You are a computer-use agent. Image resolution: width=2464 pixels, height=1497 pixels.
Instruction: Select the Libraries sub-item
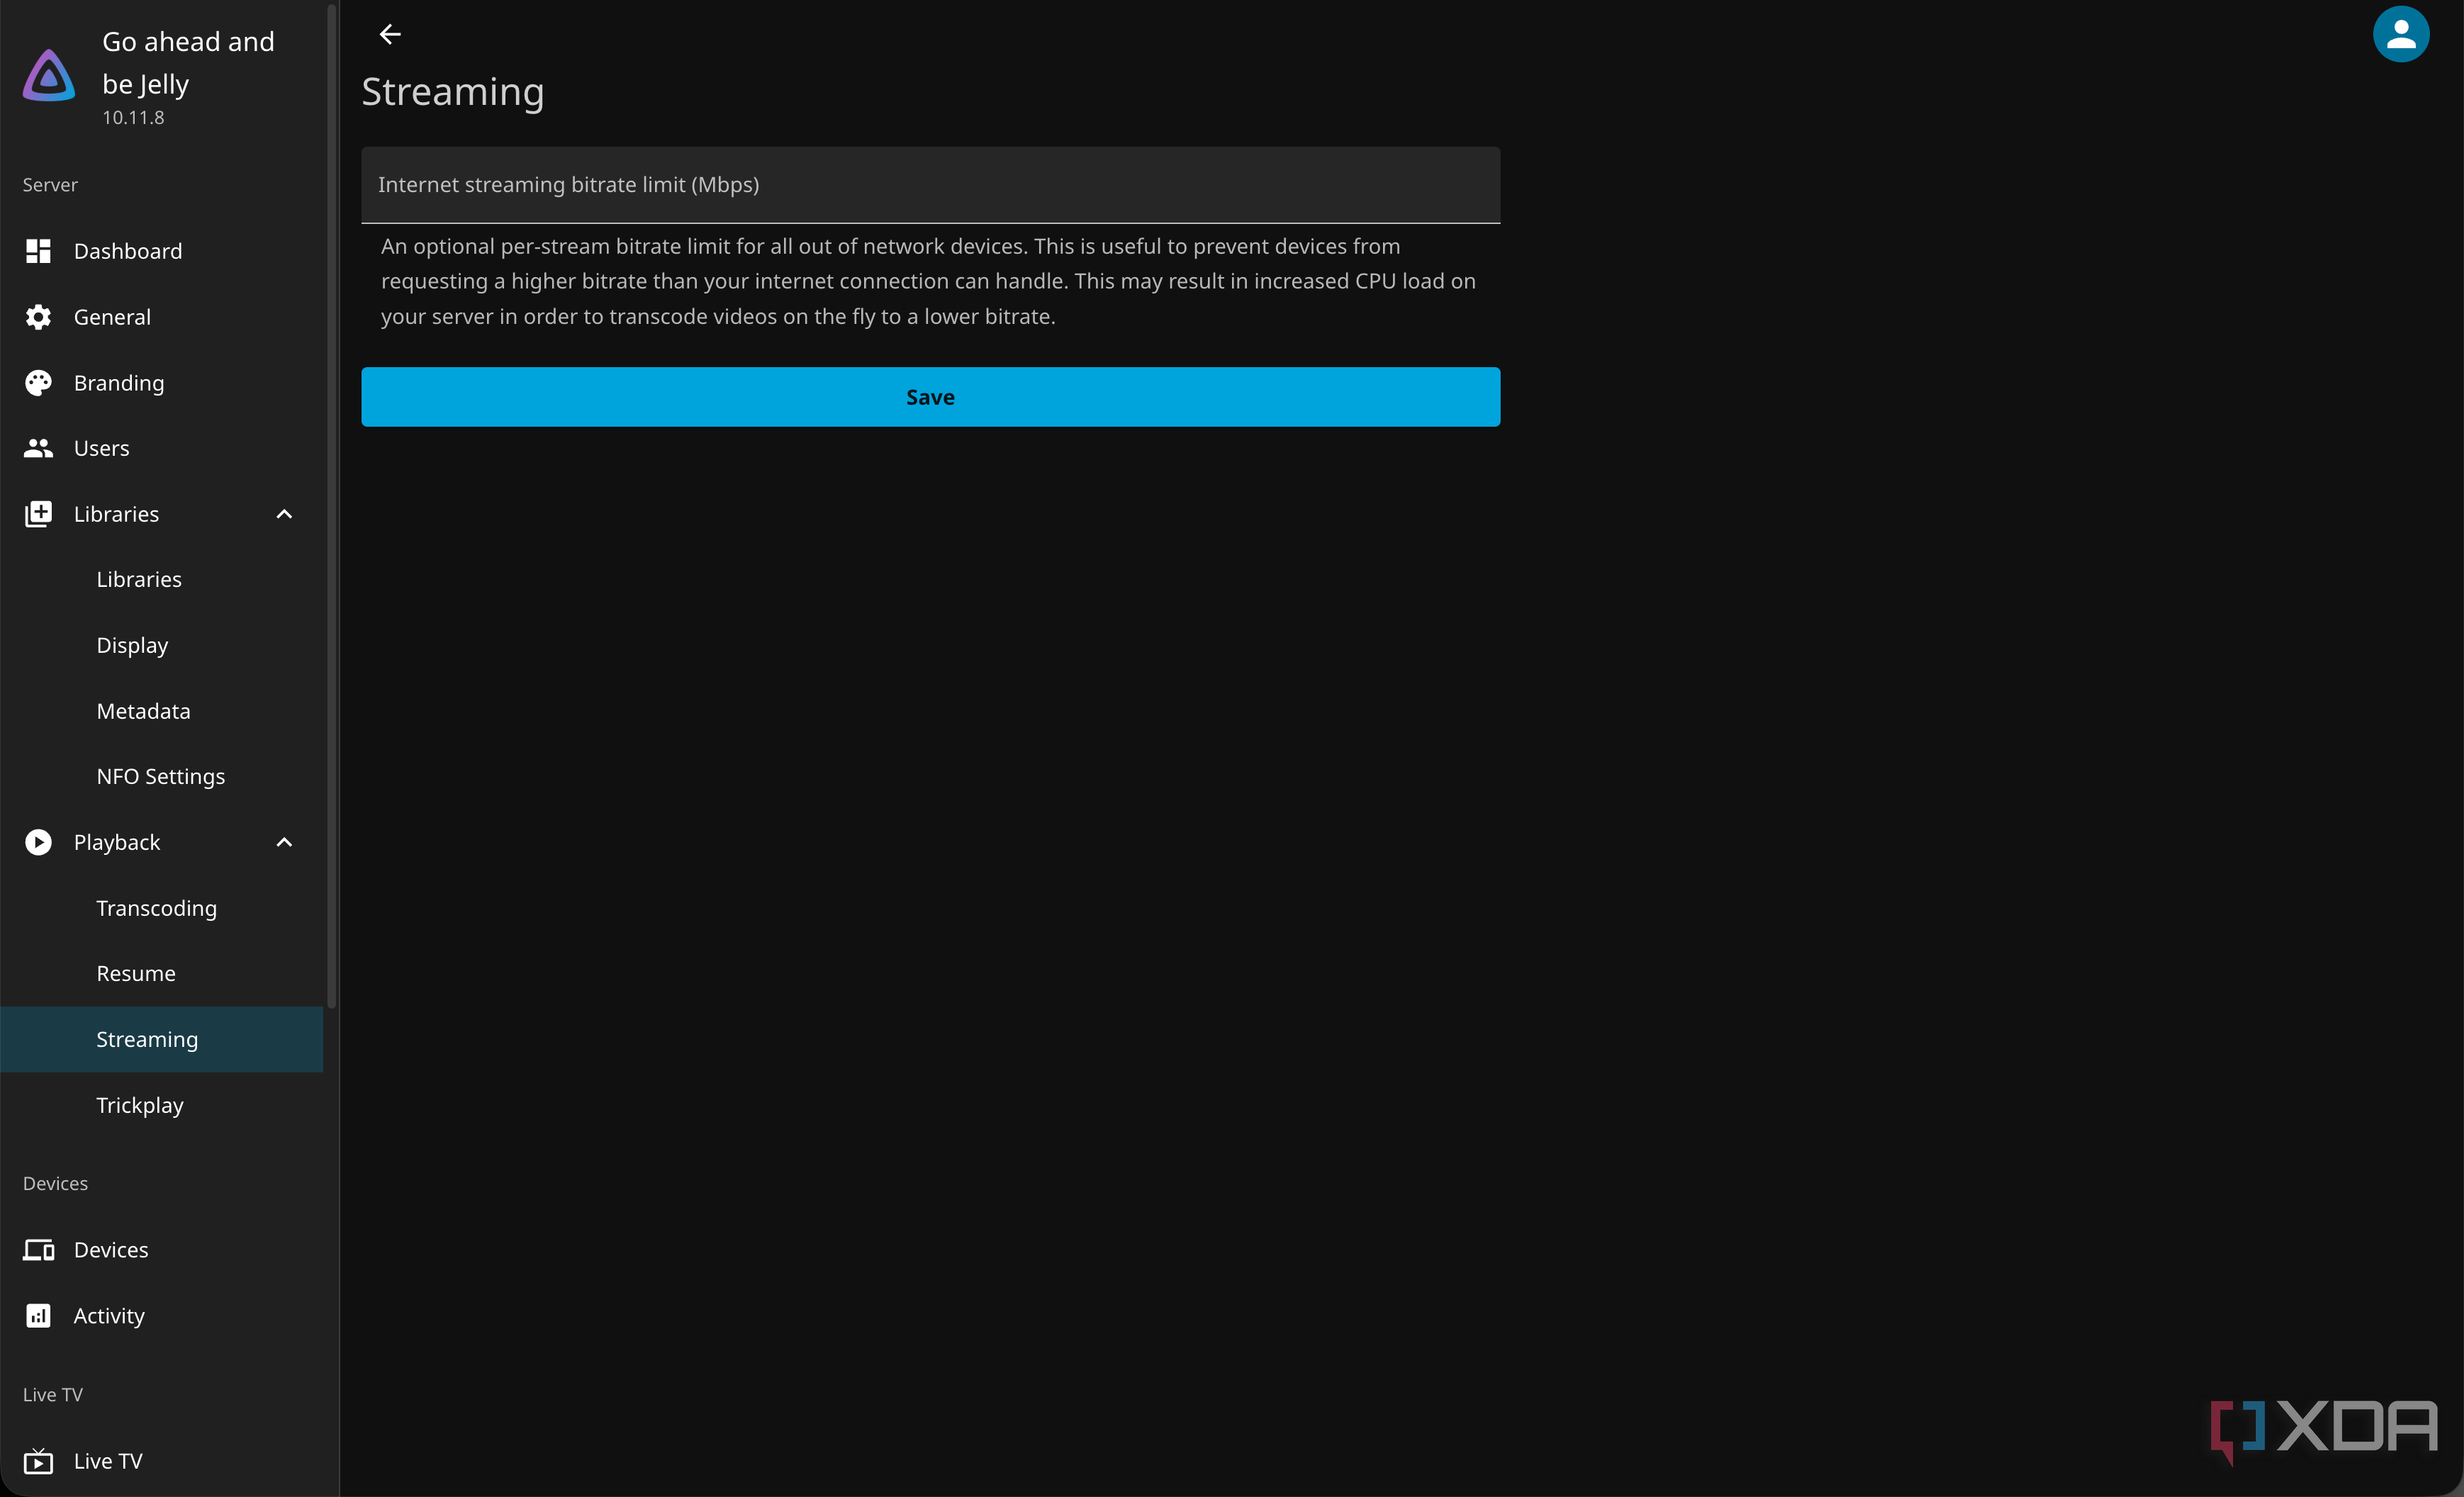162,580
